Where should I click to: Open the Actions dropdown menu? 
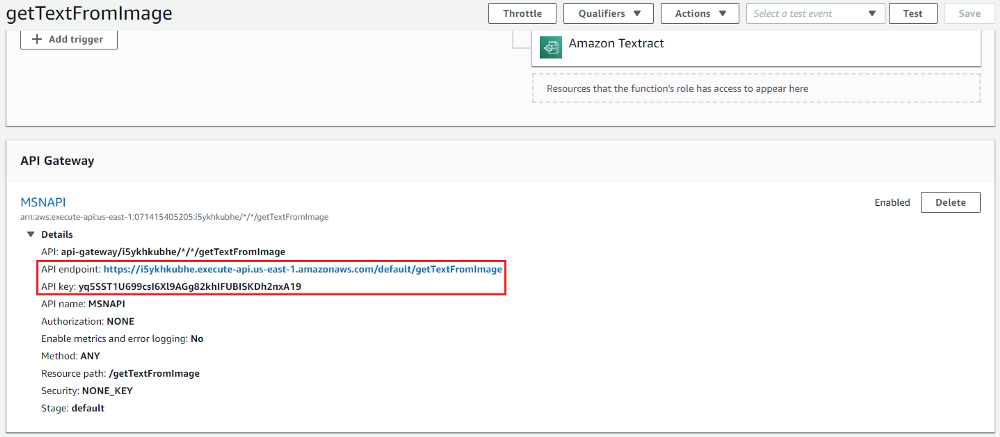700,14
